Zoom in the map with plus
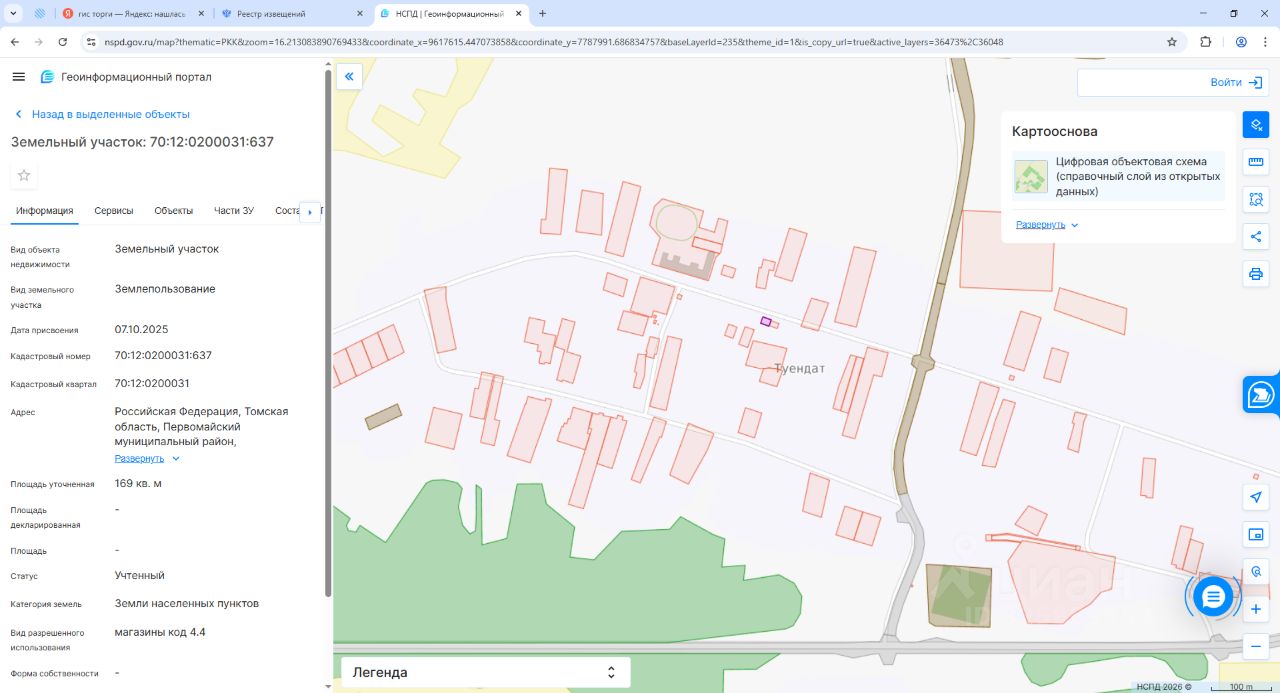This screenshot has width=1280, height=693. click(x=1256, y=609)
